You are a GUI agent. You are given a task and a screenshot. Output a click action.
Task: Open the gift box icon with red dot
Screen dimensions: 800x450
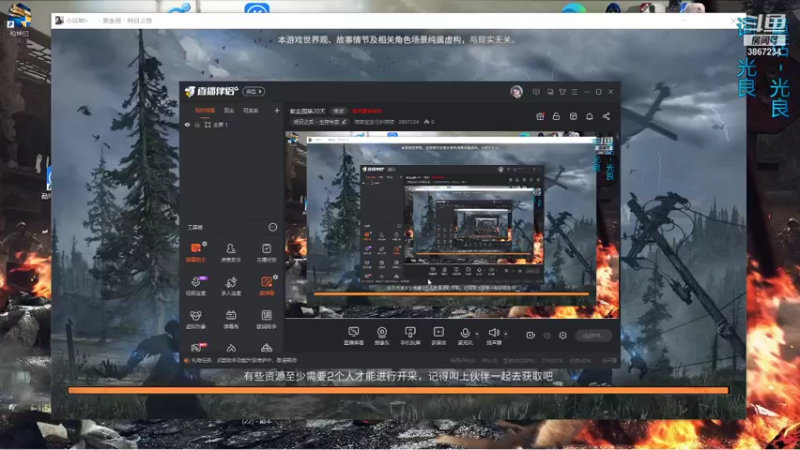[x=540, y=116]
